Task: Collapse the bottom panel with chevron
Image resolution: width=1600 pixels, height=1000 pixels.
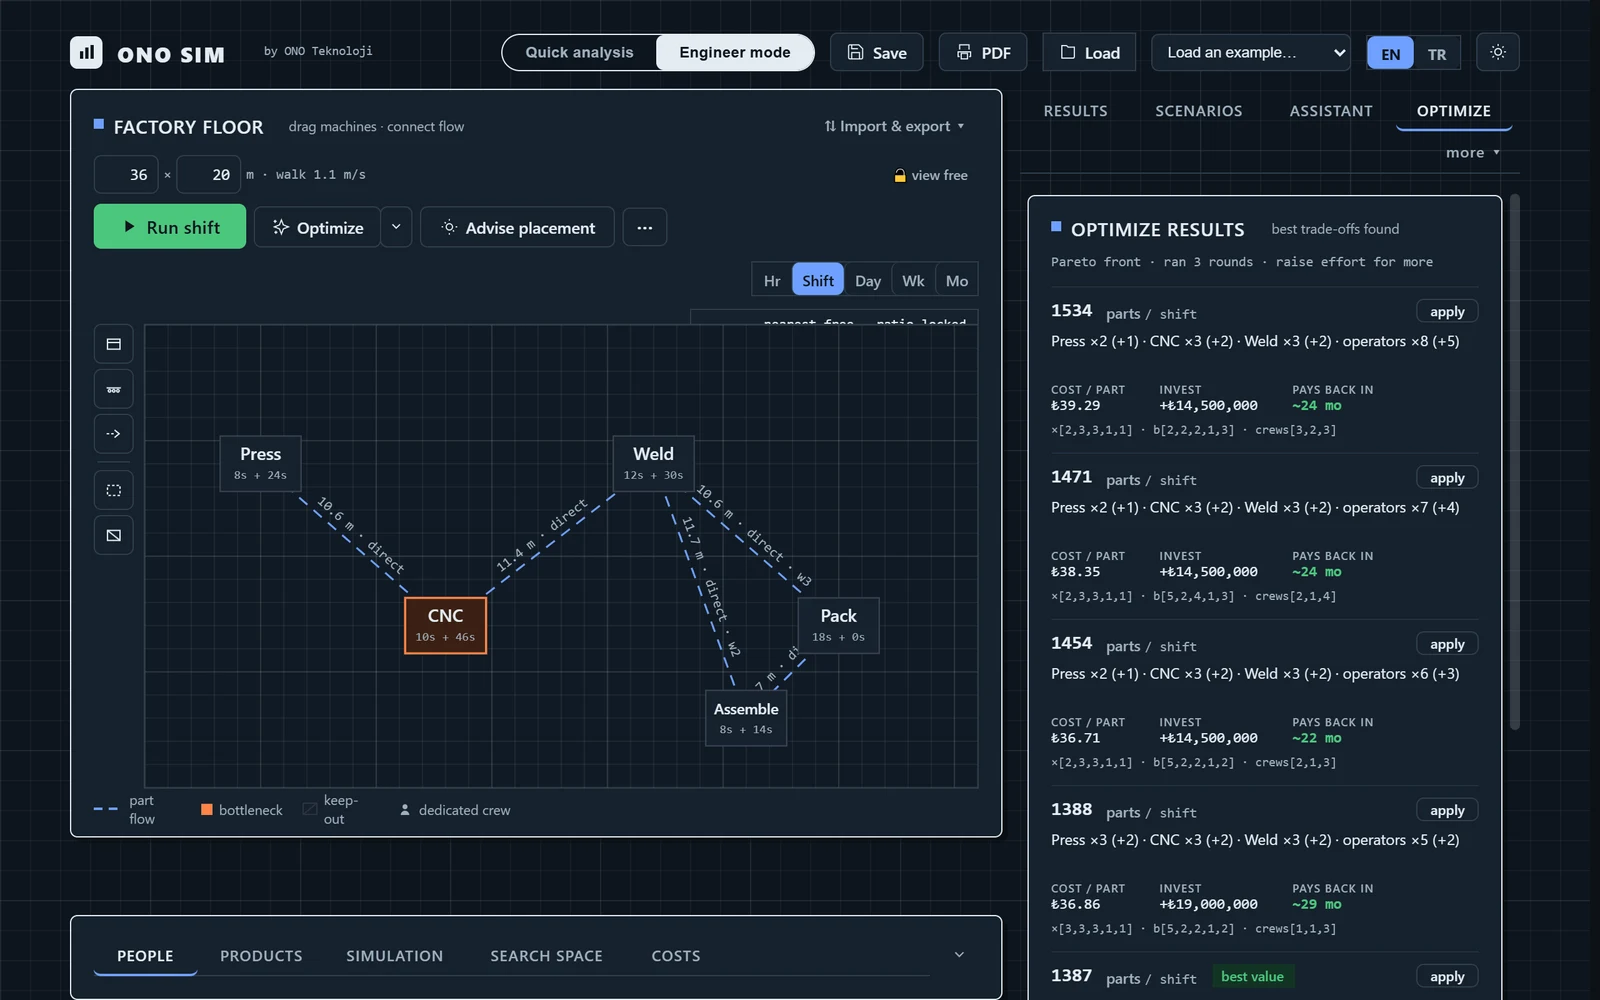Action: (x=959, y=955)
